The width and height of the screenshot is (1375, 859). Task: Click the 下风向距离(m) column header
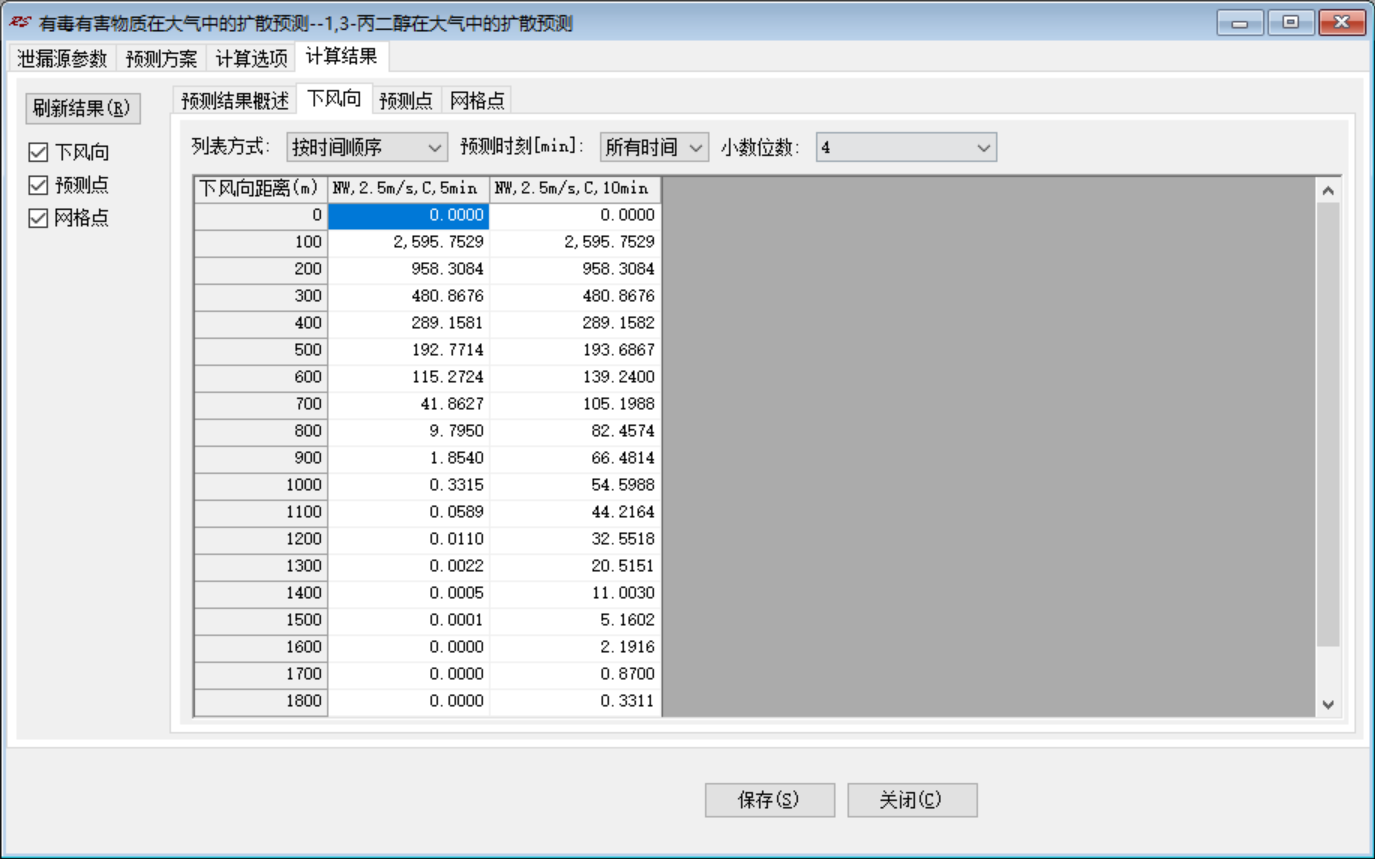(x=261, y=188)
